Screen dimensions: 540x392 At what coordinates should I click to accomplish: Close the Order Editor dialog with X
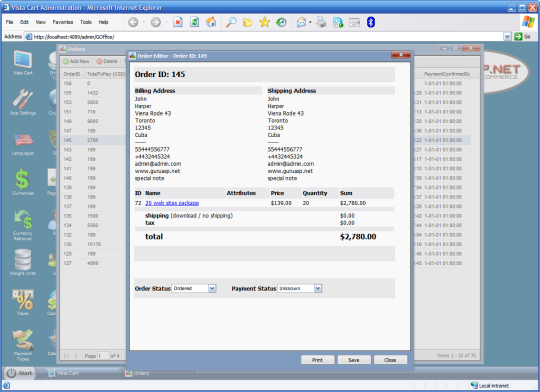[x=401, y=55]
